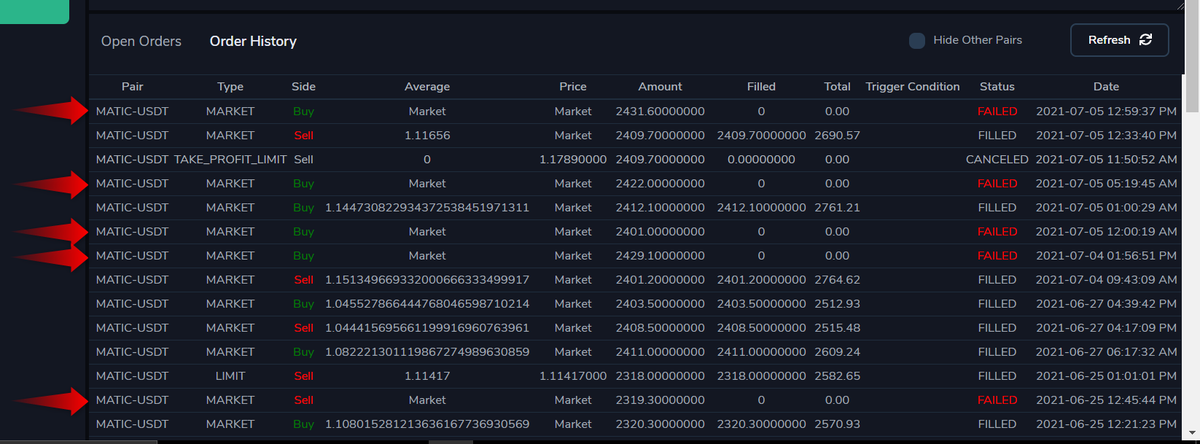Click the total 2582.65
This screenshot has width=1200, height=444.
838,375
